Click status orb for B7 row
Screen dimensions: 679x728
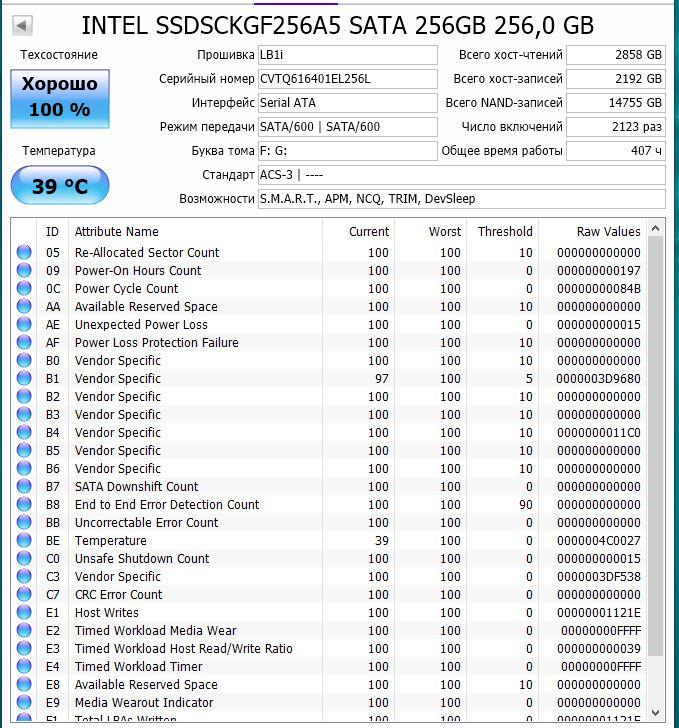click(24, 486)
